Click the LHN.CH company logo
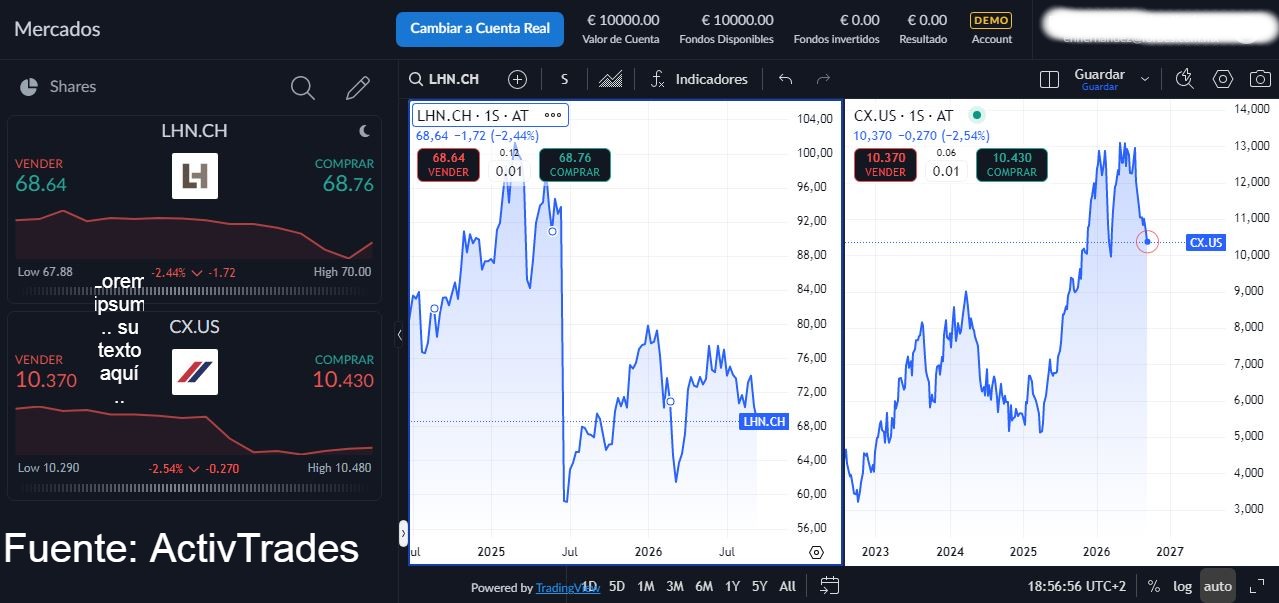Image resolution: width=1279 pixels, height=603 pixels. (x=194, y=176)
